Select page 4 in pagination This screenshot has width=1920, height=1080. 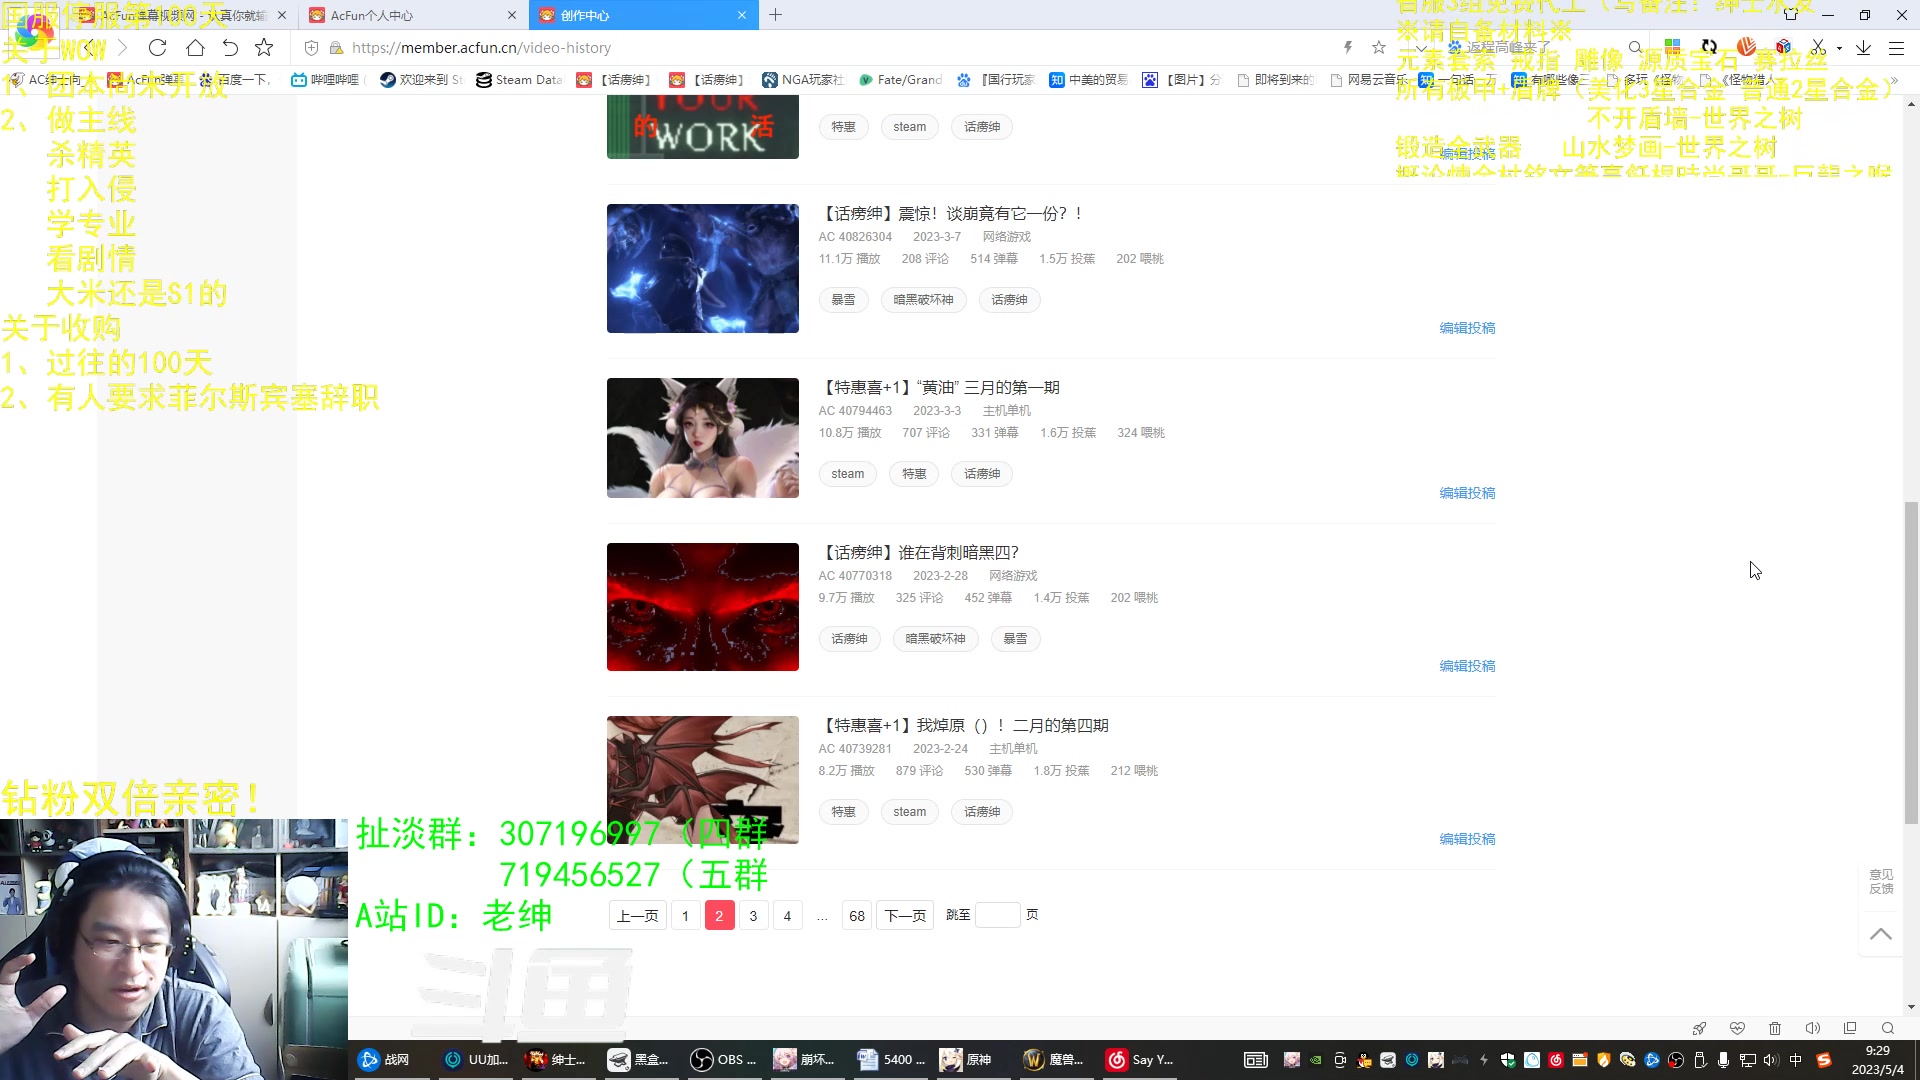point(787,915)
